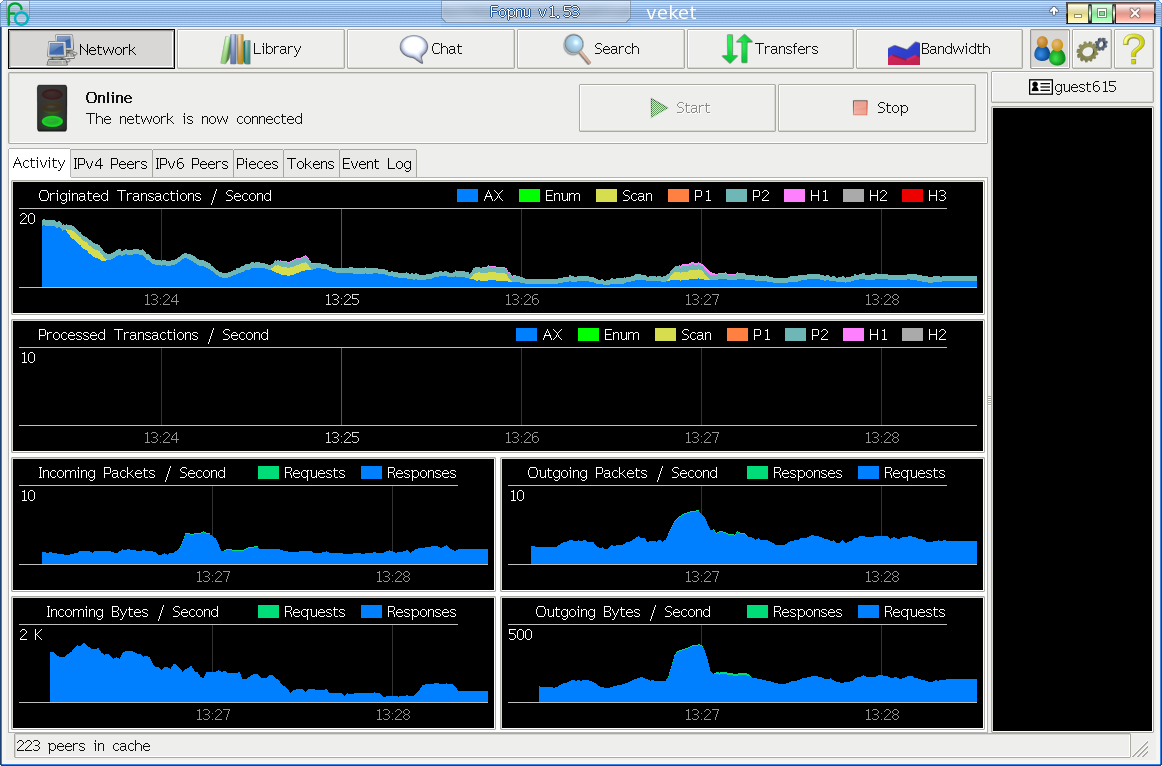
Task: Switch to the Pieces tab
Action: (x=257, y=164)
